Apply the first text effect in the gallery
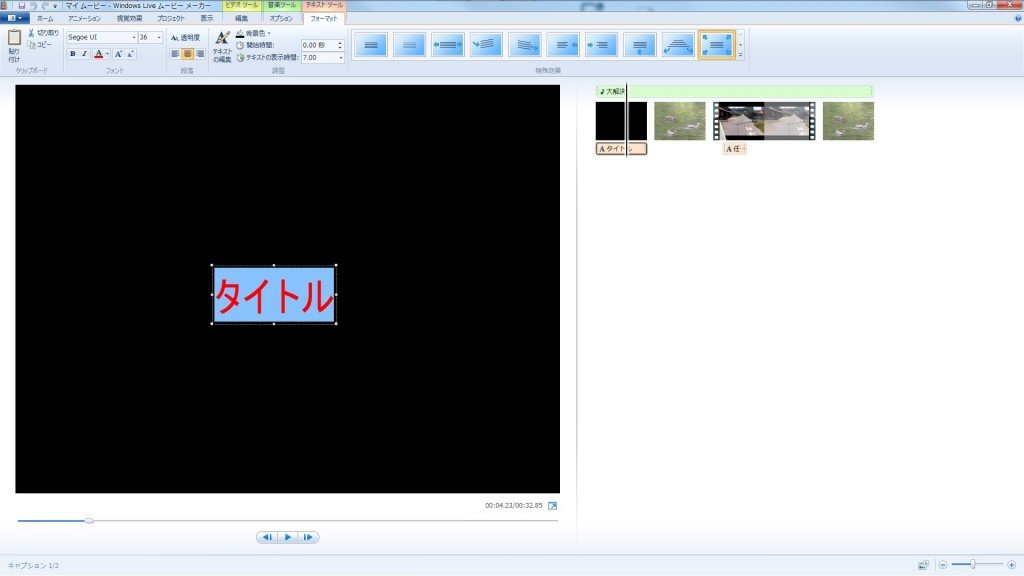1024x576 pixels. pyautogui.click(x=370, y=45)
